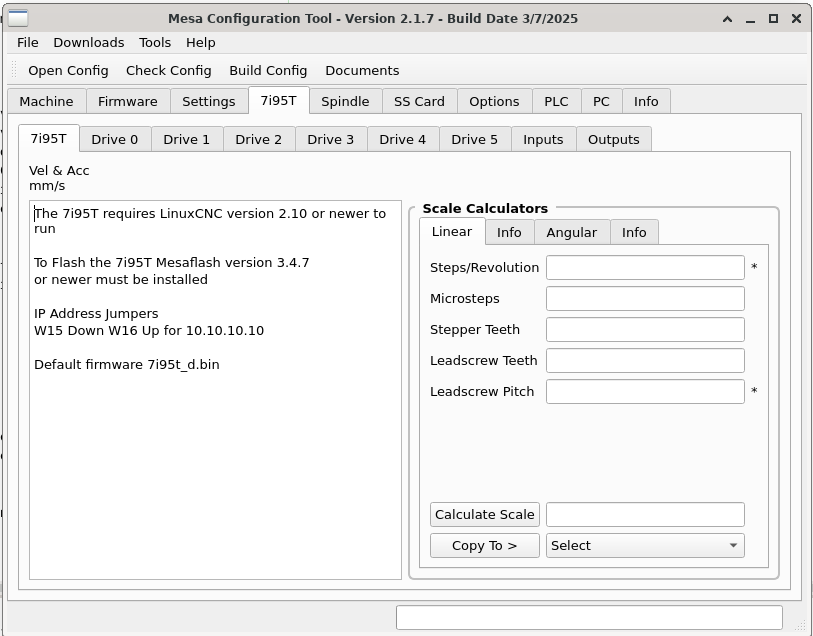Click the Copy To > button
This screenshot has height=636, width=813.
pos(485,546)
